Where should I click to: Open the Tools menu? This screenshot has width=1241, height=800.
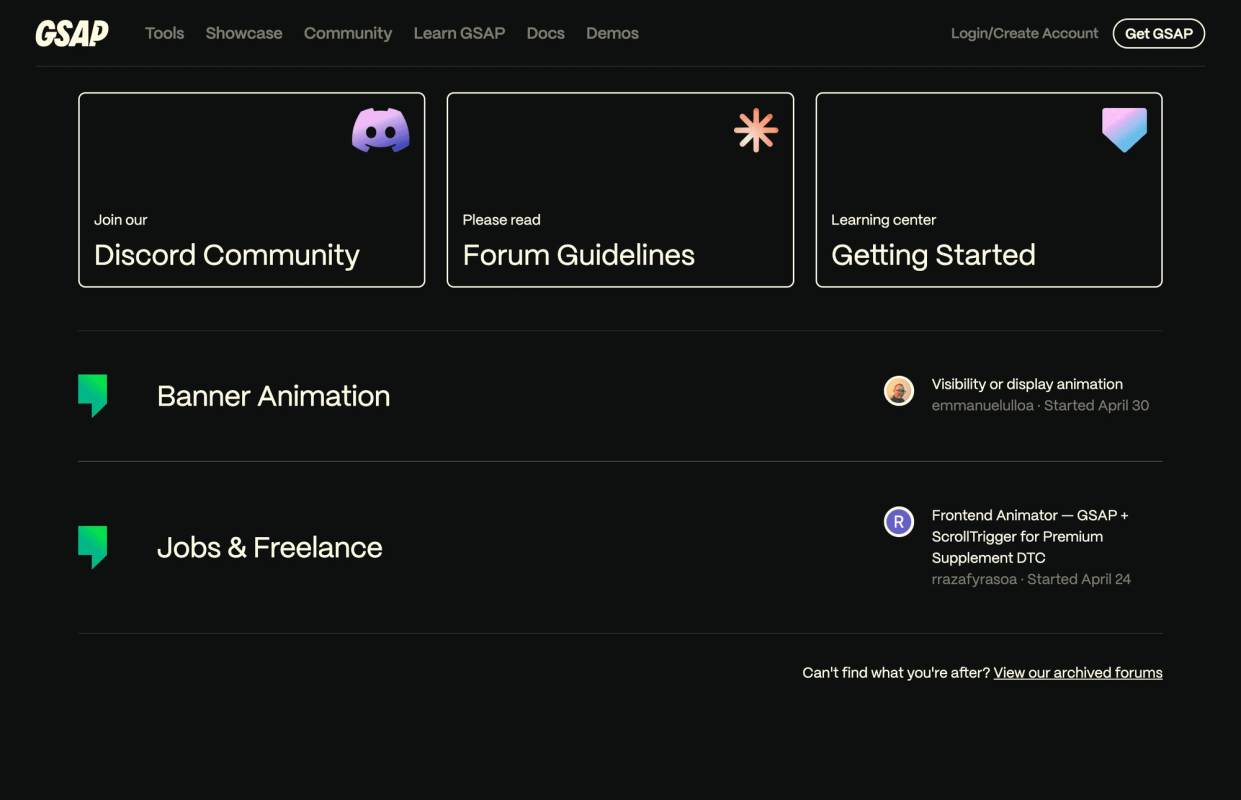pyautogui.click(x=164, y=33)
